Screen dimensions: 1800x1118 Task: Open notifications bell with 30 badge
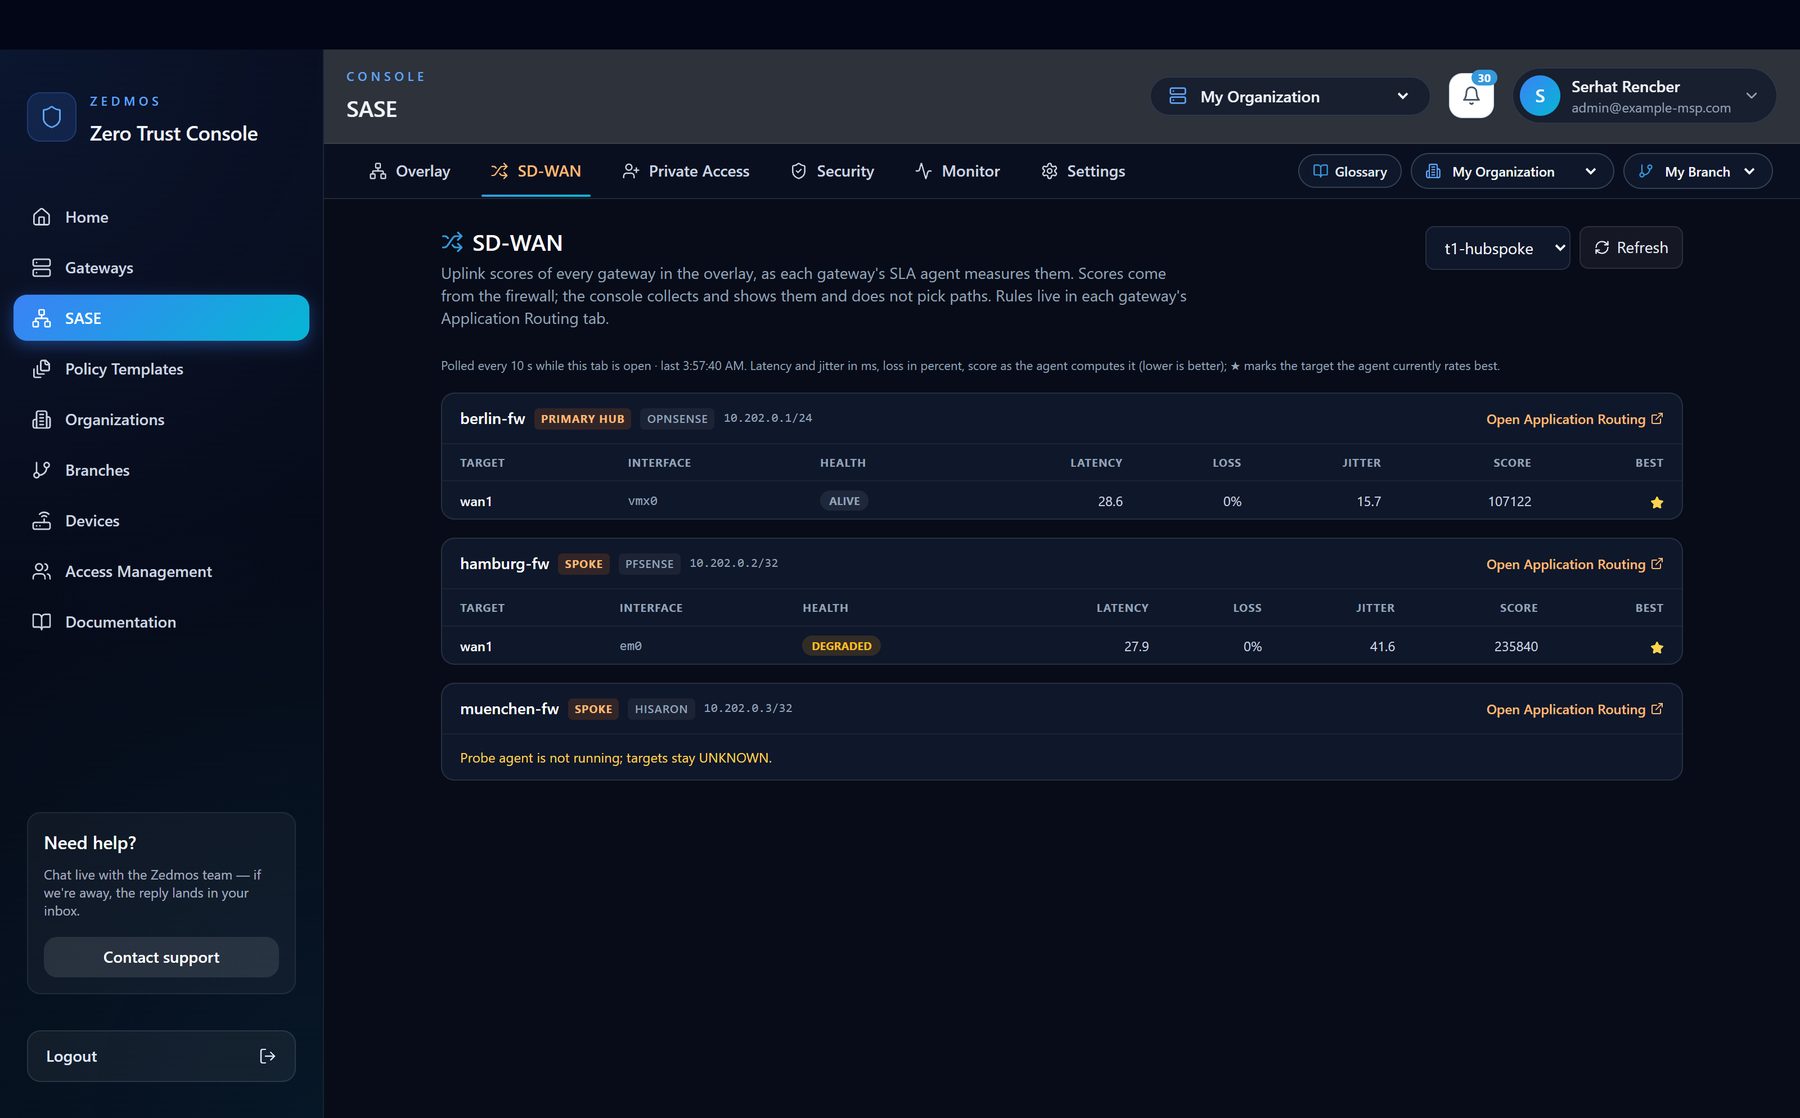[x=1471, y=96]
